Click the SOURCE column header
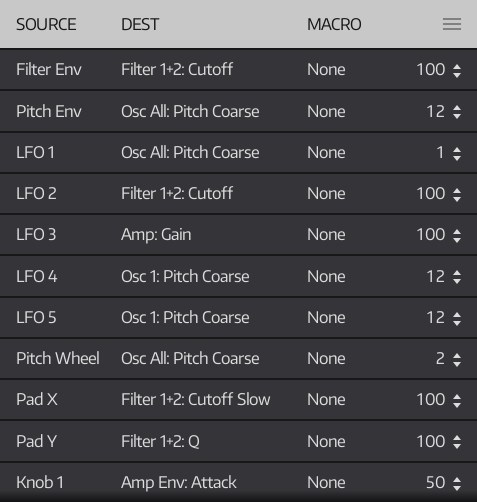Viewport: 477px width, 502px height. point(46,24)
